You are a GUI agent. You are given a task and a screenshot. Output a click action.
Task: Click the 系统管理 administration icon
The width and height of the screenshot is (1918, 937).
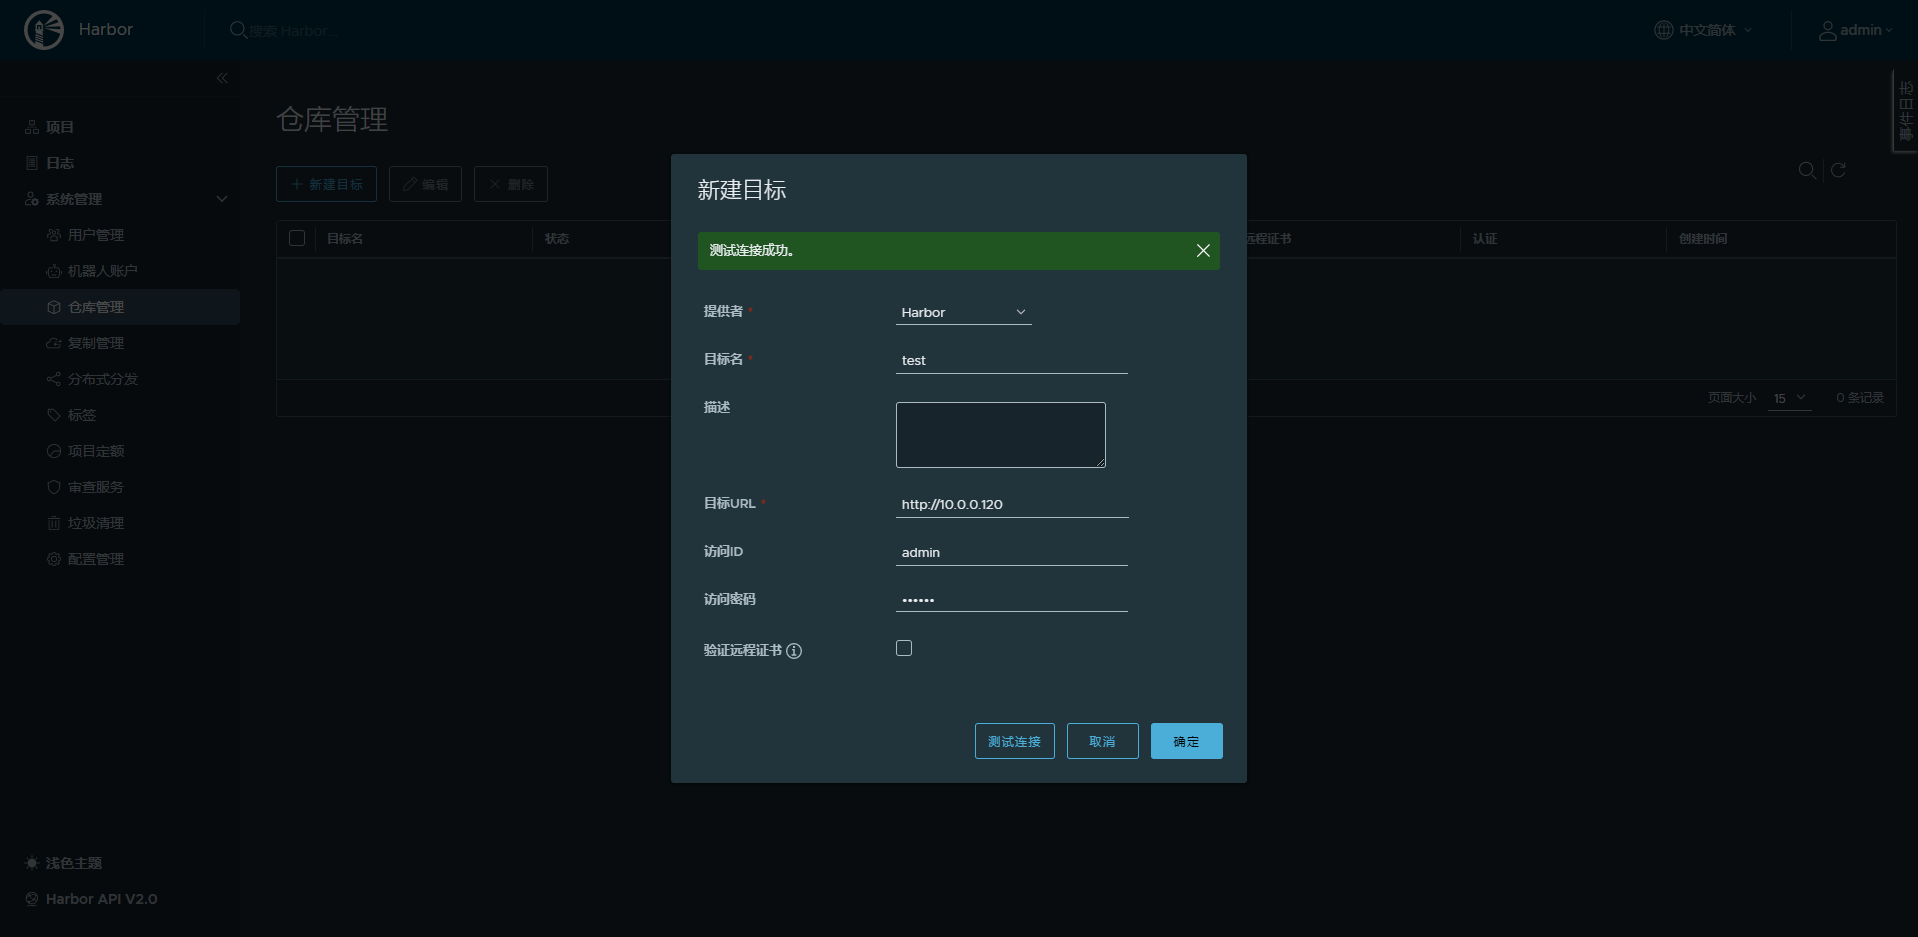(x=32, y=199)
